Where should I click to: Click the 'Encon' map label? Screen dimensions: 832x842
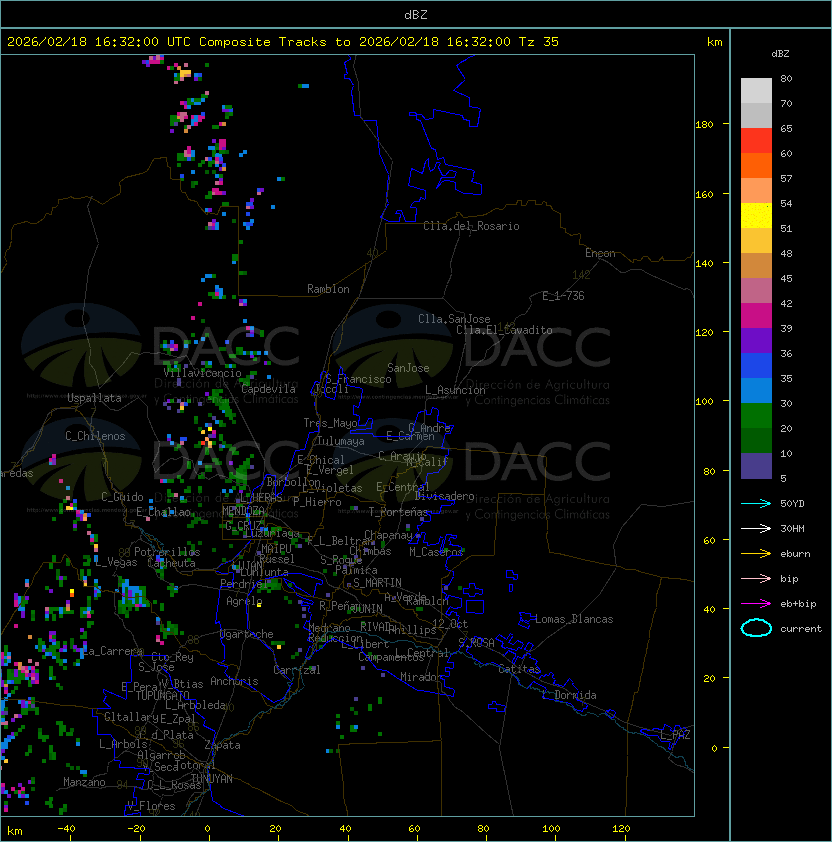point(600,253)
